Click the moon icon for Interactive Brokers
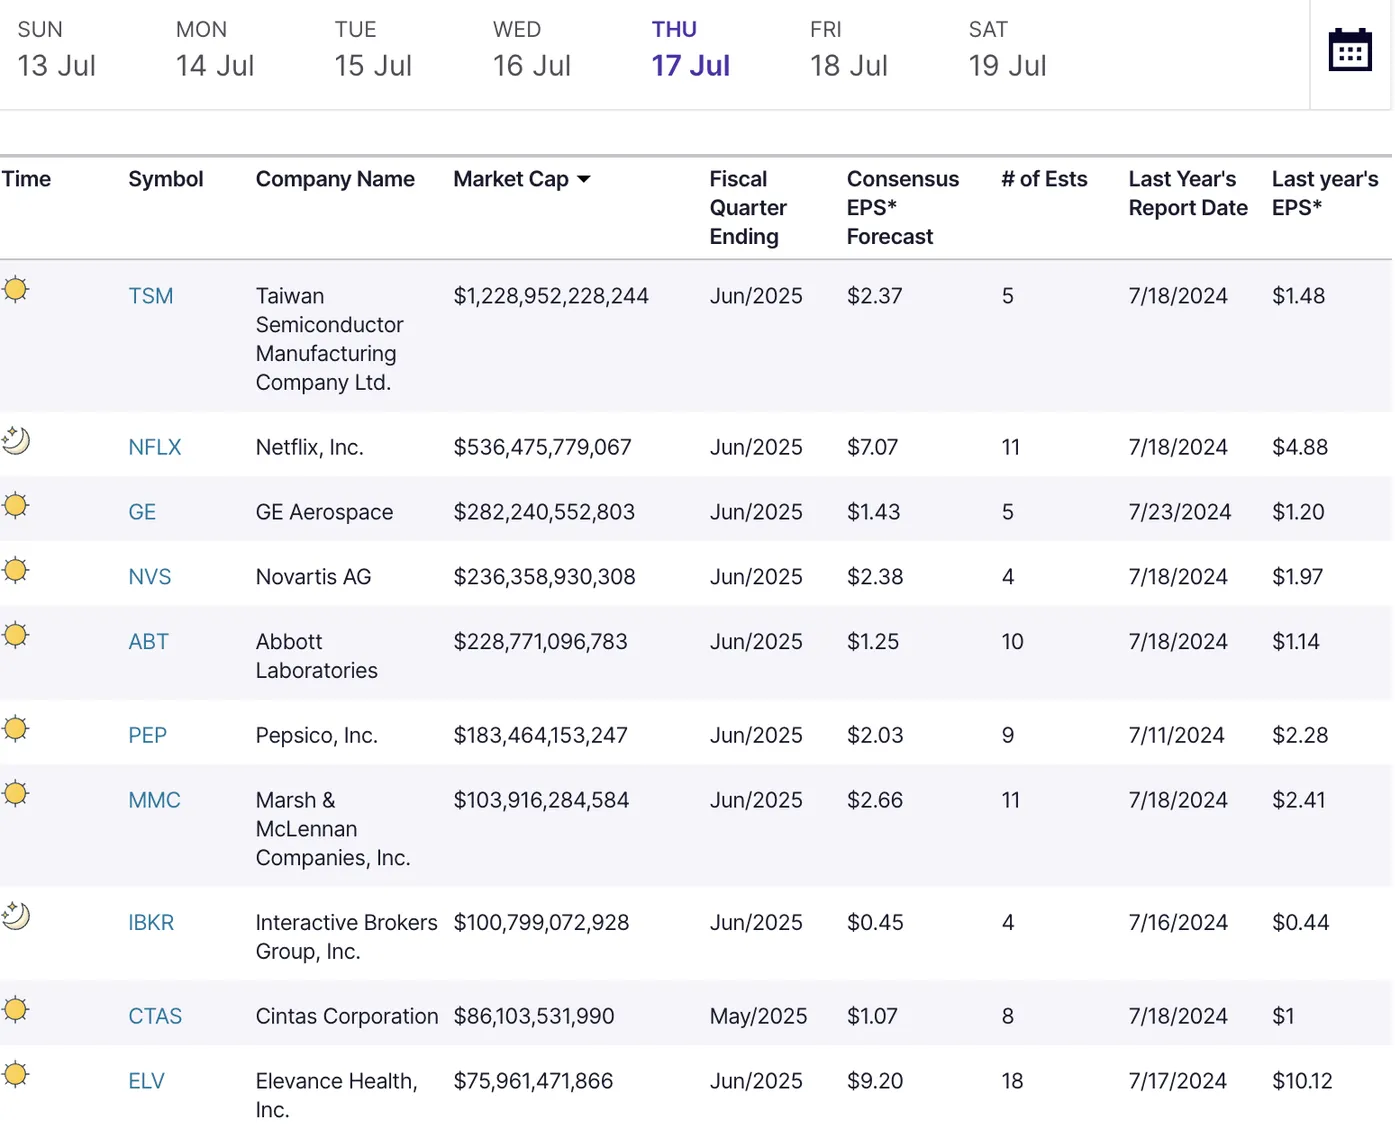This screenshot has height=1138, width=1400. point(16,916)
